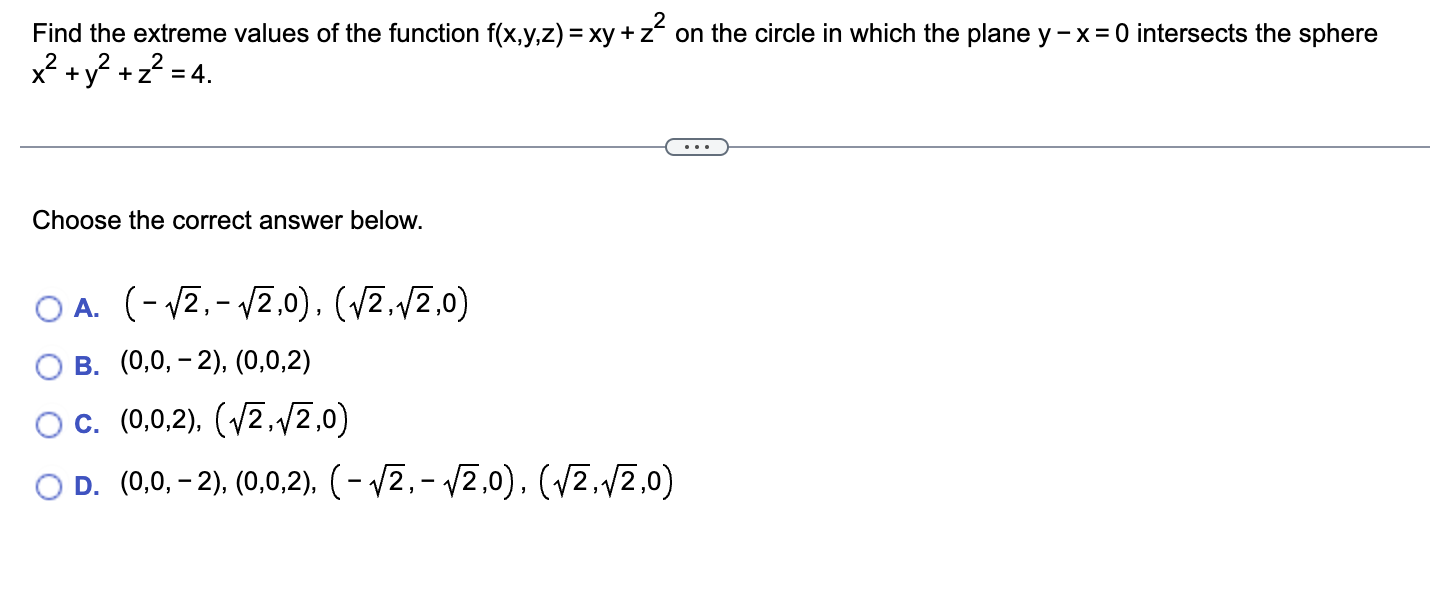Image resolution: width=1440 pixels, height=606 pixels.
Task: Click the bold letter D label
Action: click(x=87, y=485)
